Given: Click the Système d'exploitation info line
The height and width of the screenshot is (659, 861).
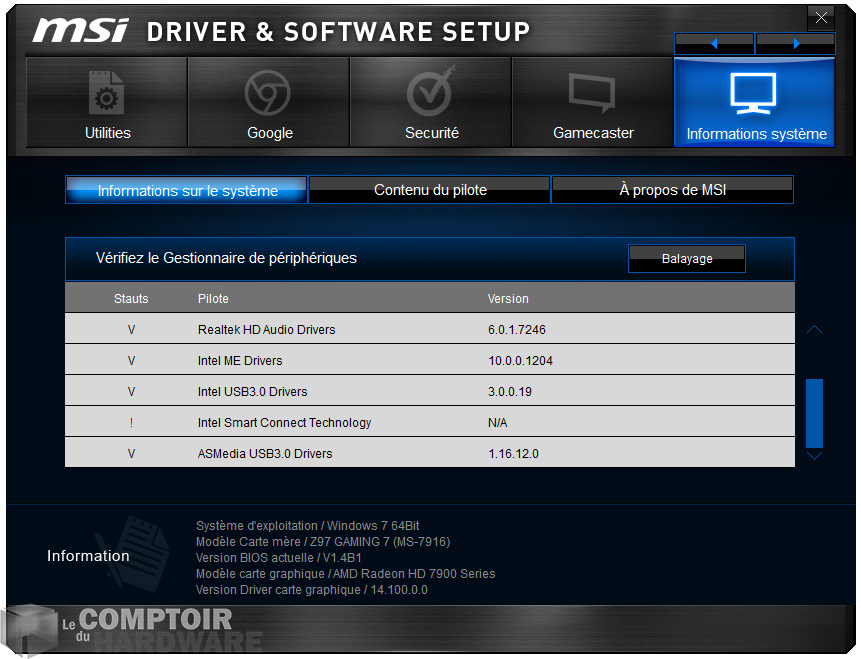Looking at the screenshot, I should point(308,526).
